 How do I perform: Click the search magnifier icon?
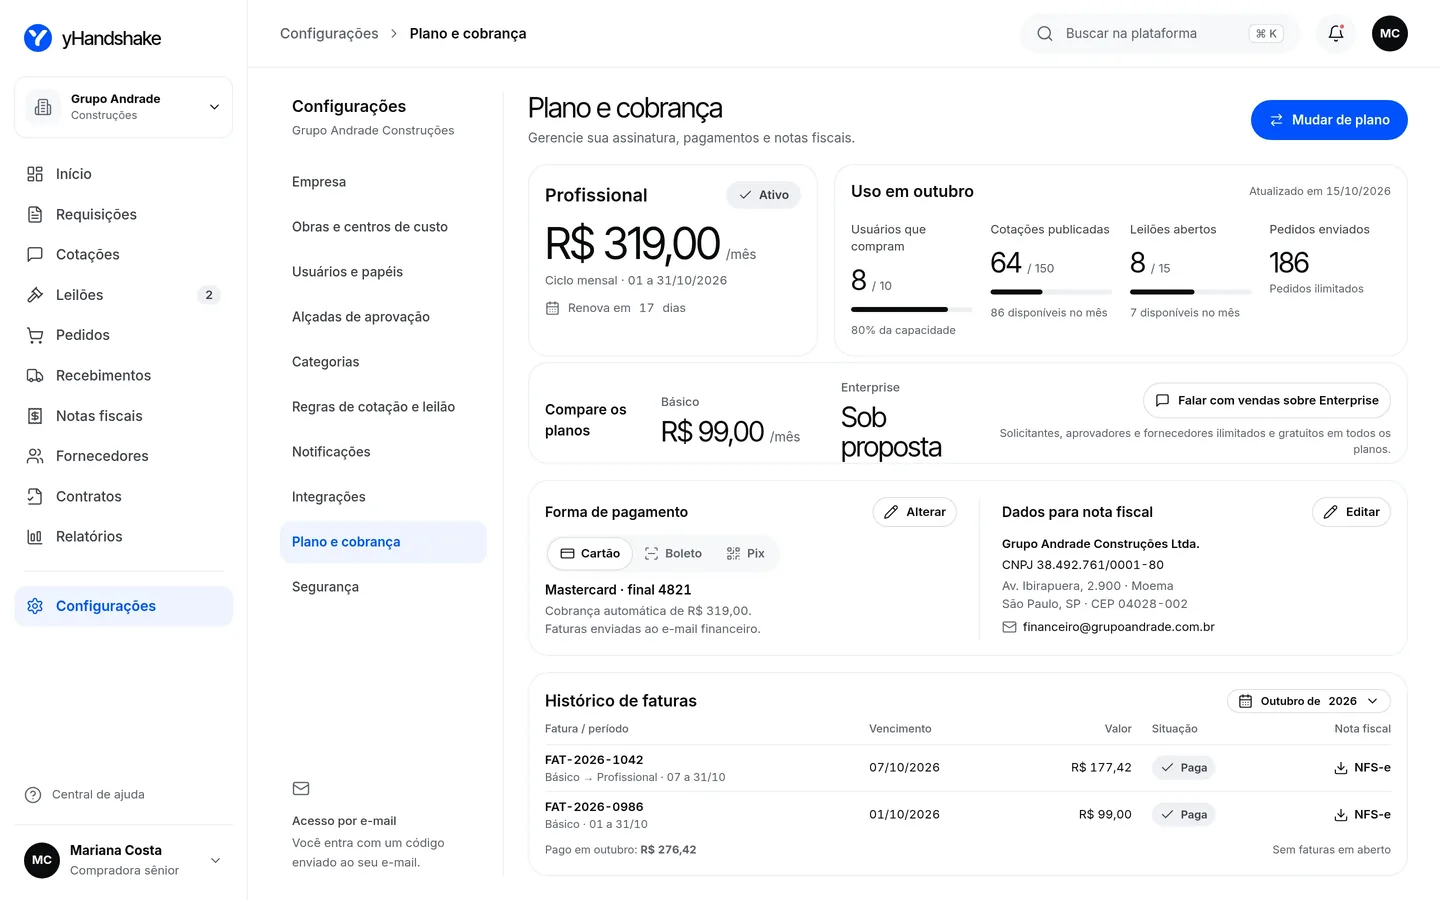1045,33
